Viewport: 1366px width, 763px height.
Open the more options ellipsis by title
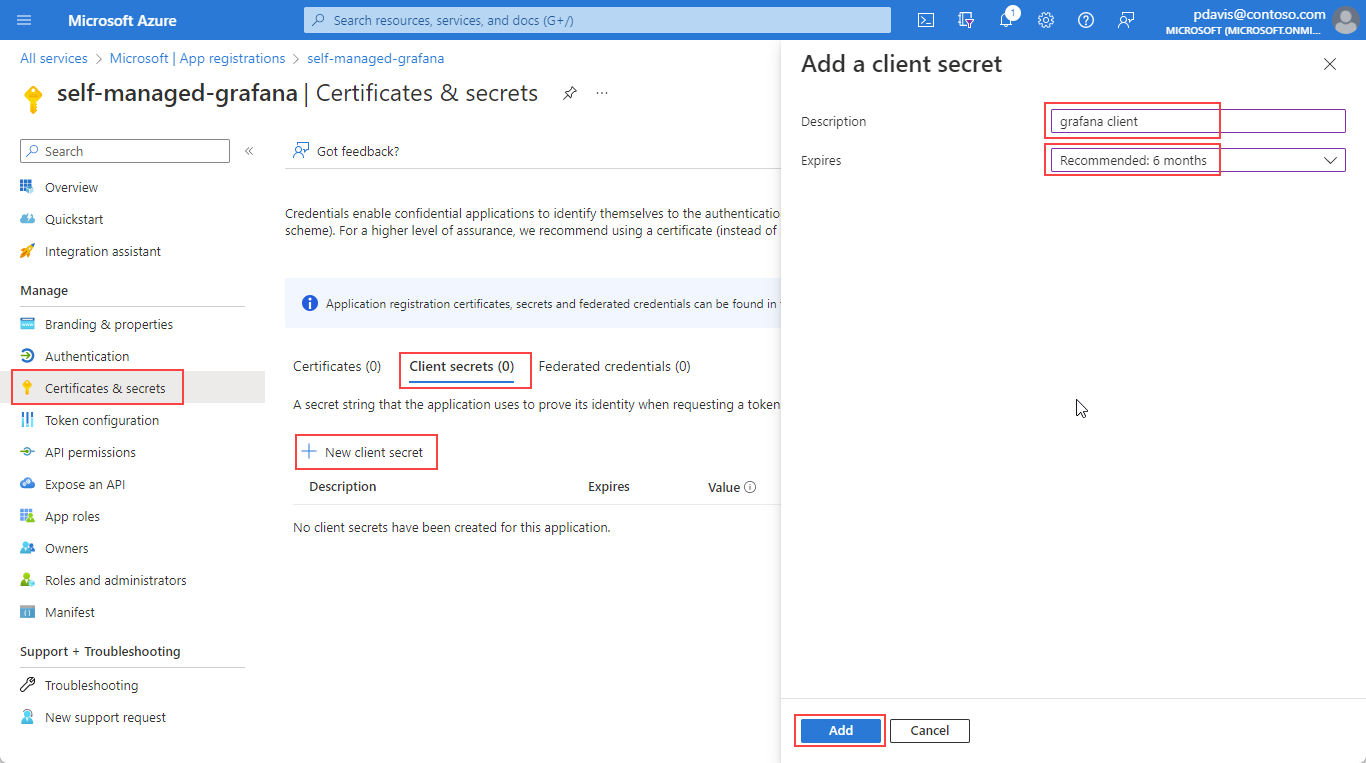[602, 93]
